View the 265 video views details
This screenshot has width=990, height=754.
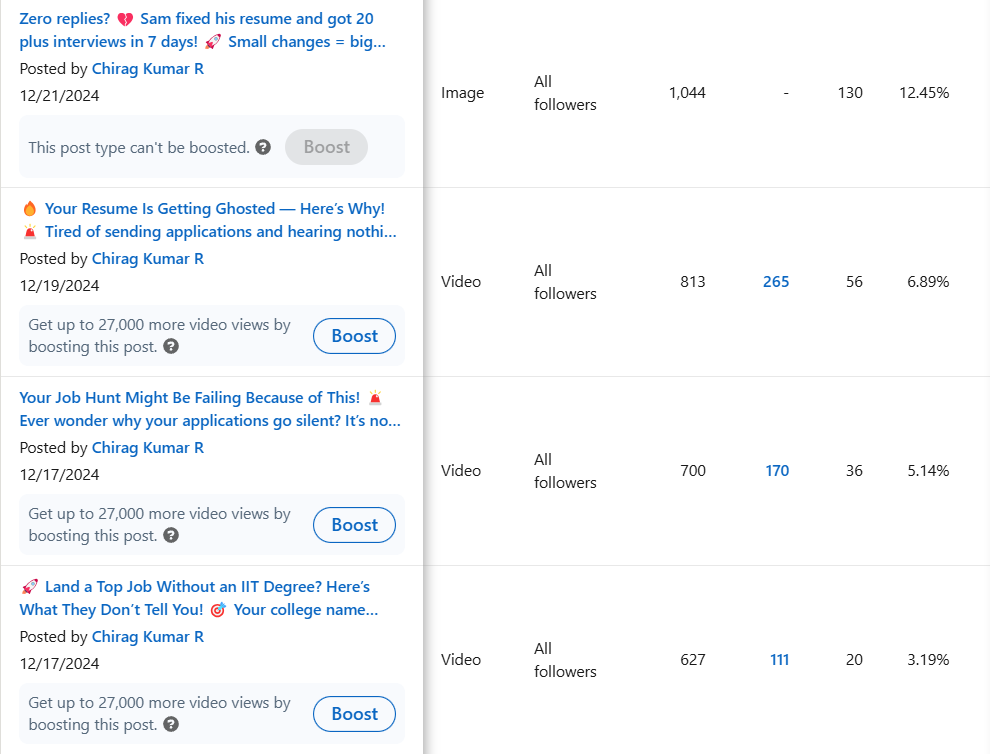point(776,282)
